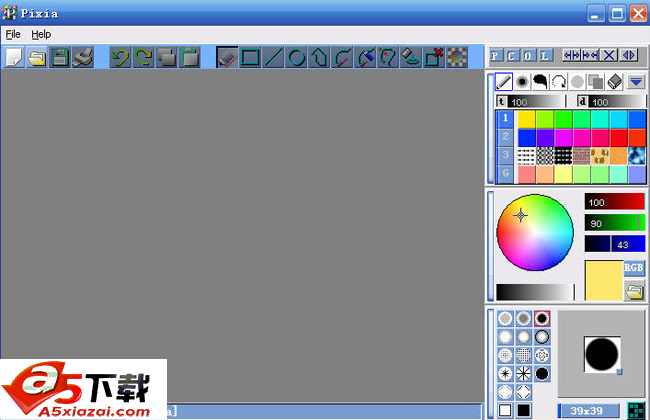Viewport: 650px width, 420px height.
Task: Switch to palette tab G
Action: click(x=505, y=174)
